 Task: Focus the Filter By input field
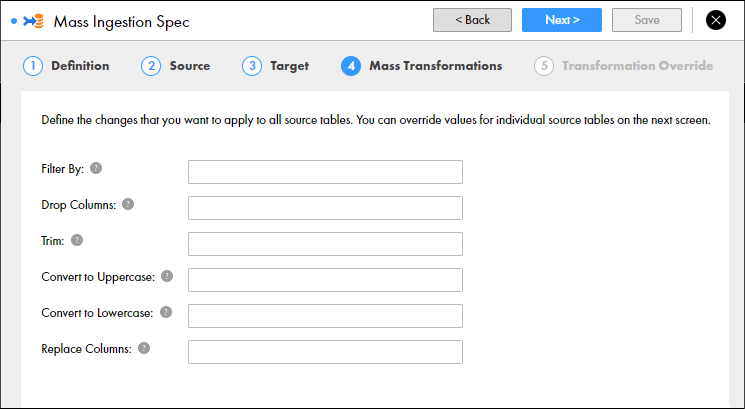point(325,172)
